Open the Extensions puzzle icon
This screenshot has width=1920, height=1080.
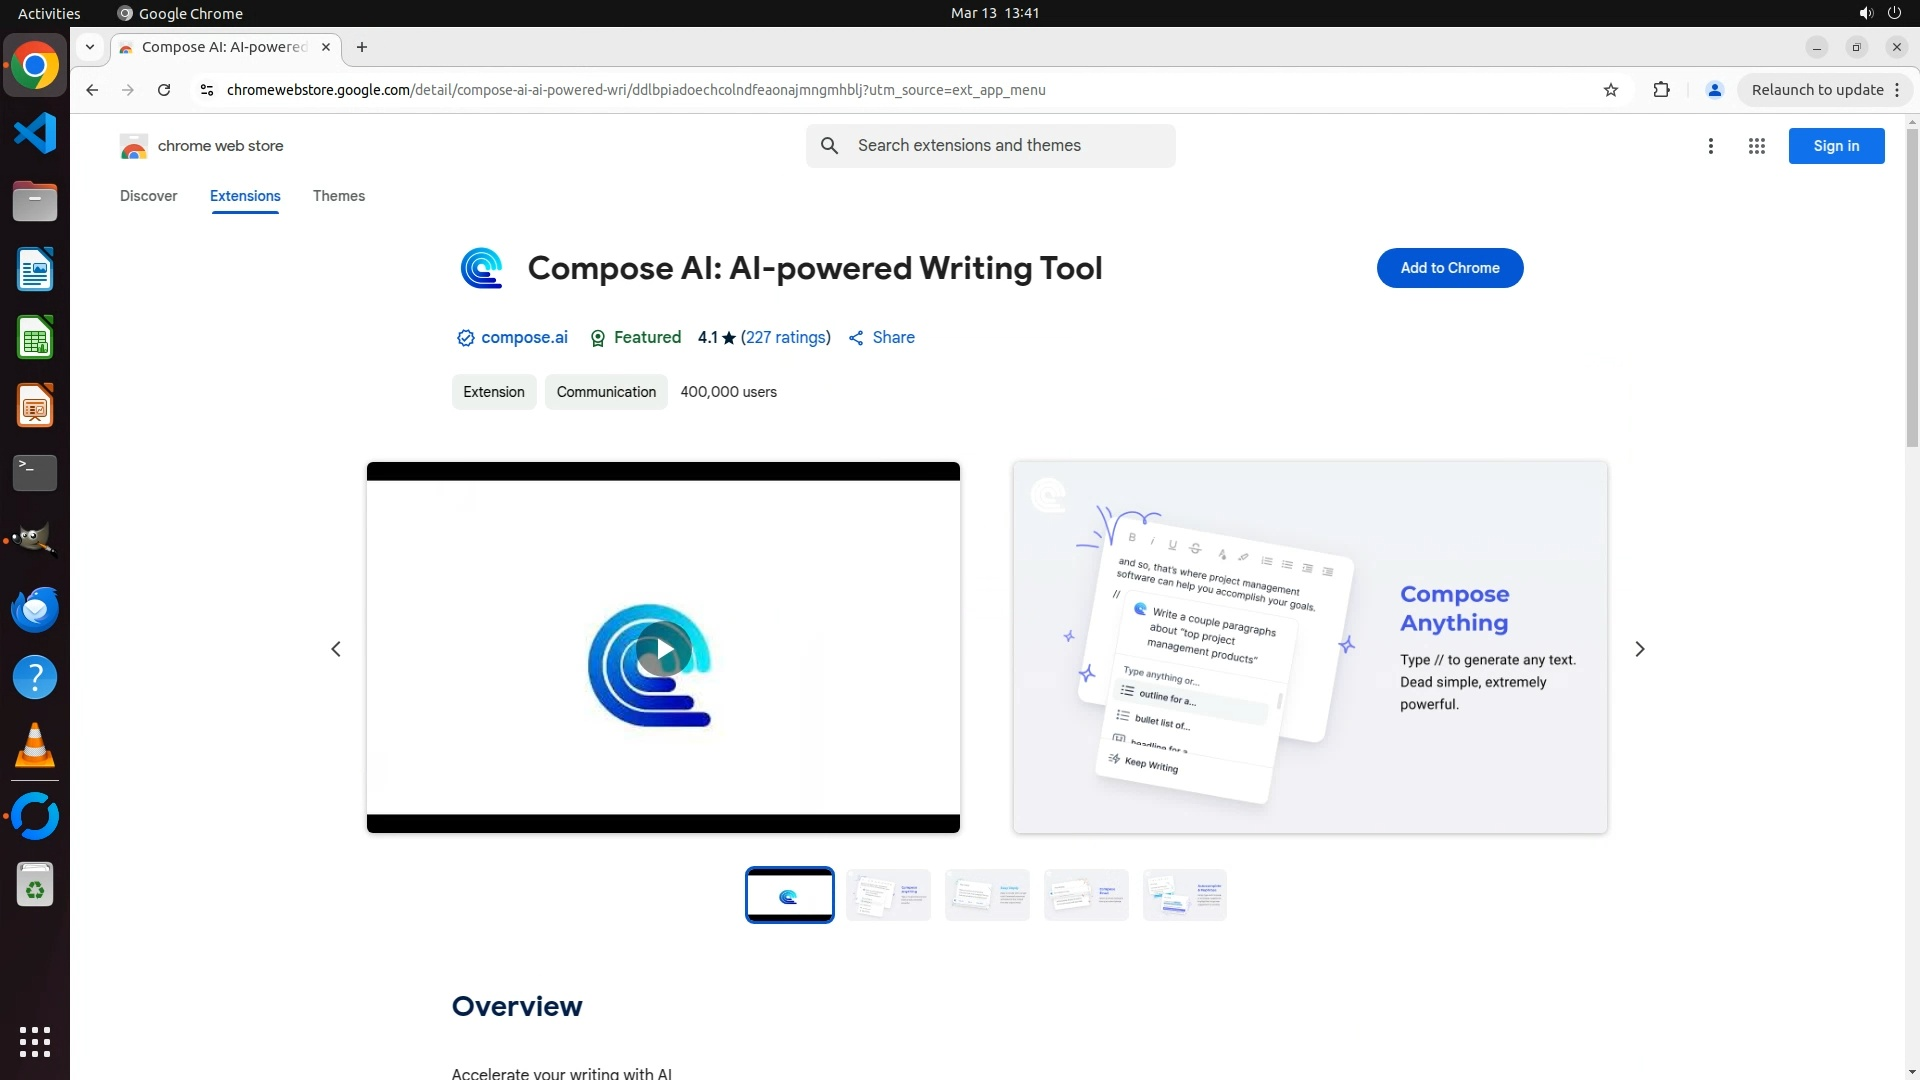(x=1661, y=90)
